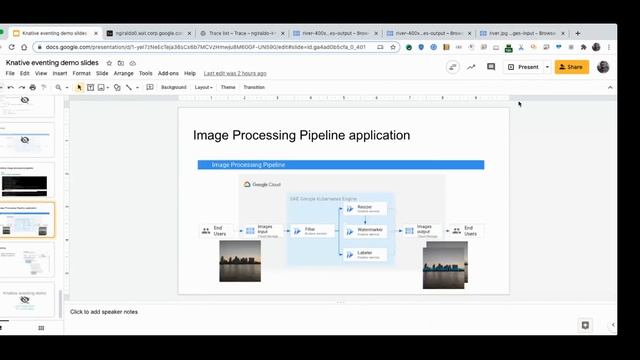Open the Slide menu
The image size is (640, 360).
(102, 73)
